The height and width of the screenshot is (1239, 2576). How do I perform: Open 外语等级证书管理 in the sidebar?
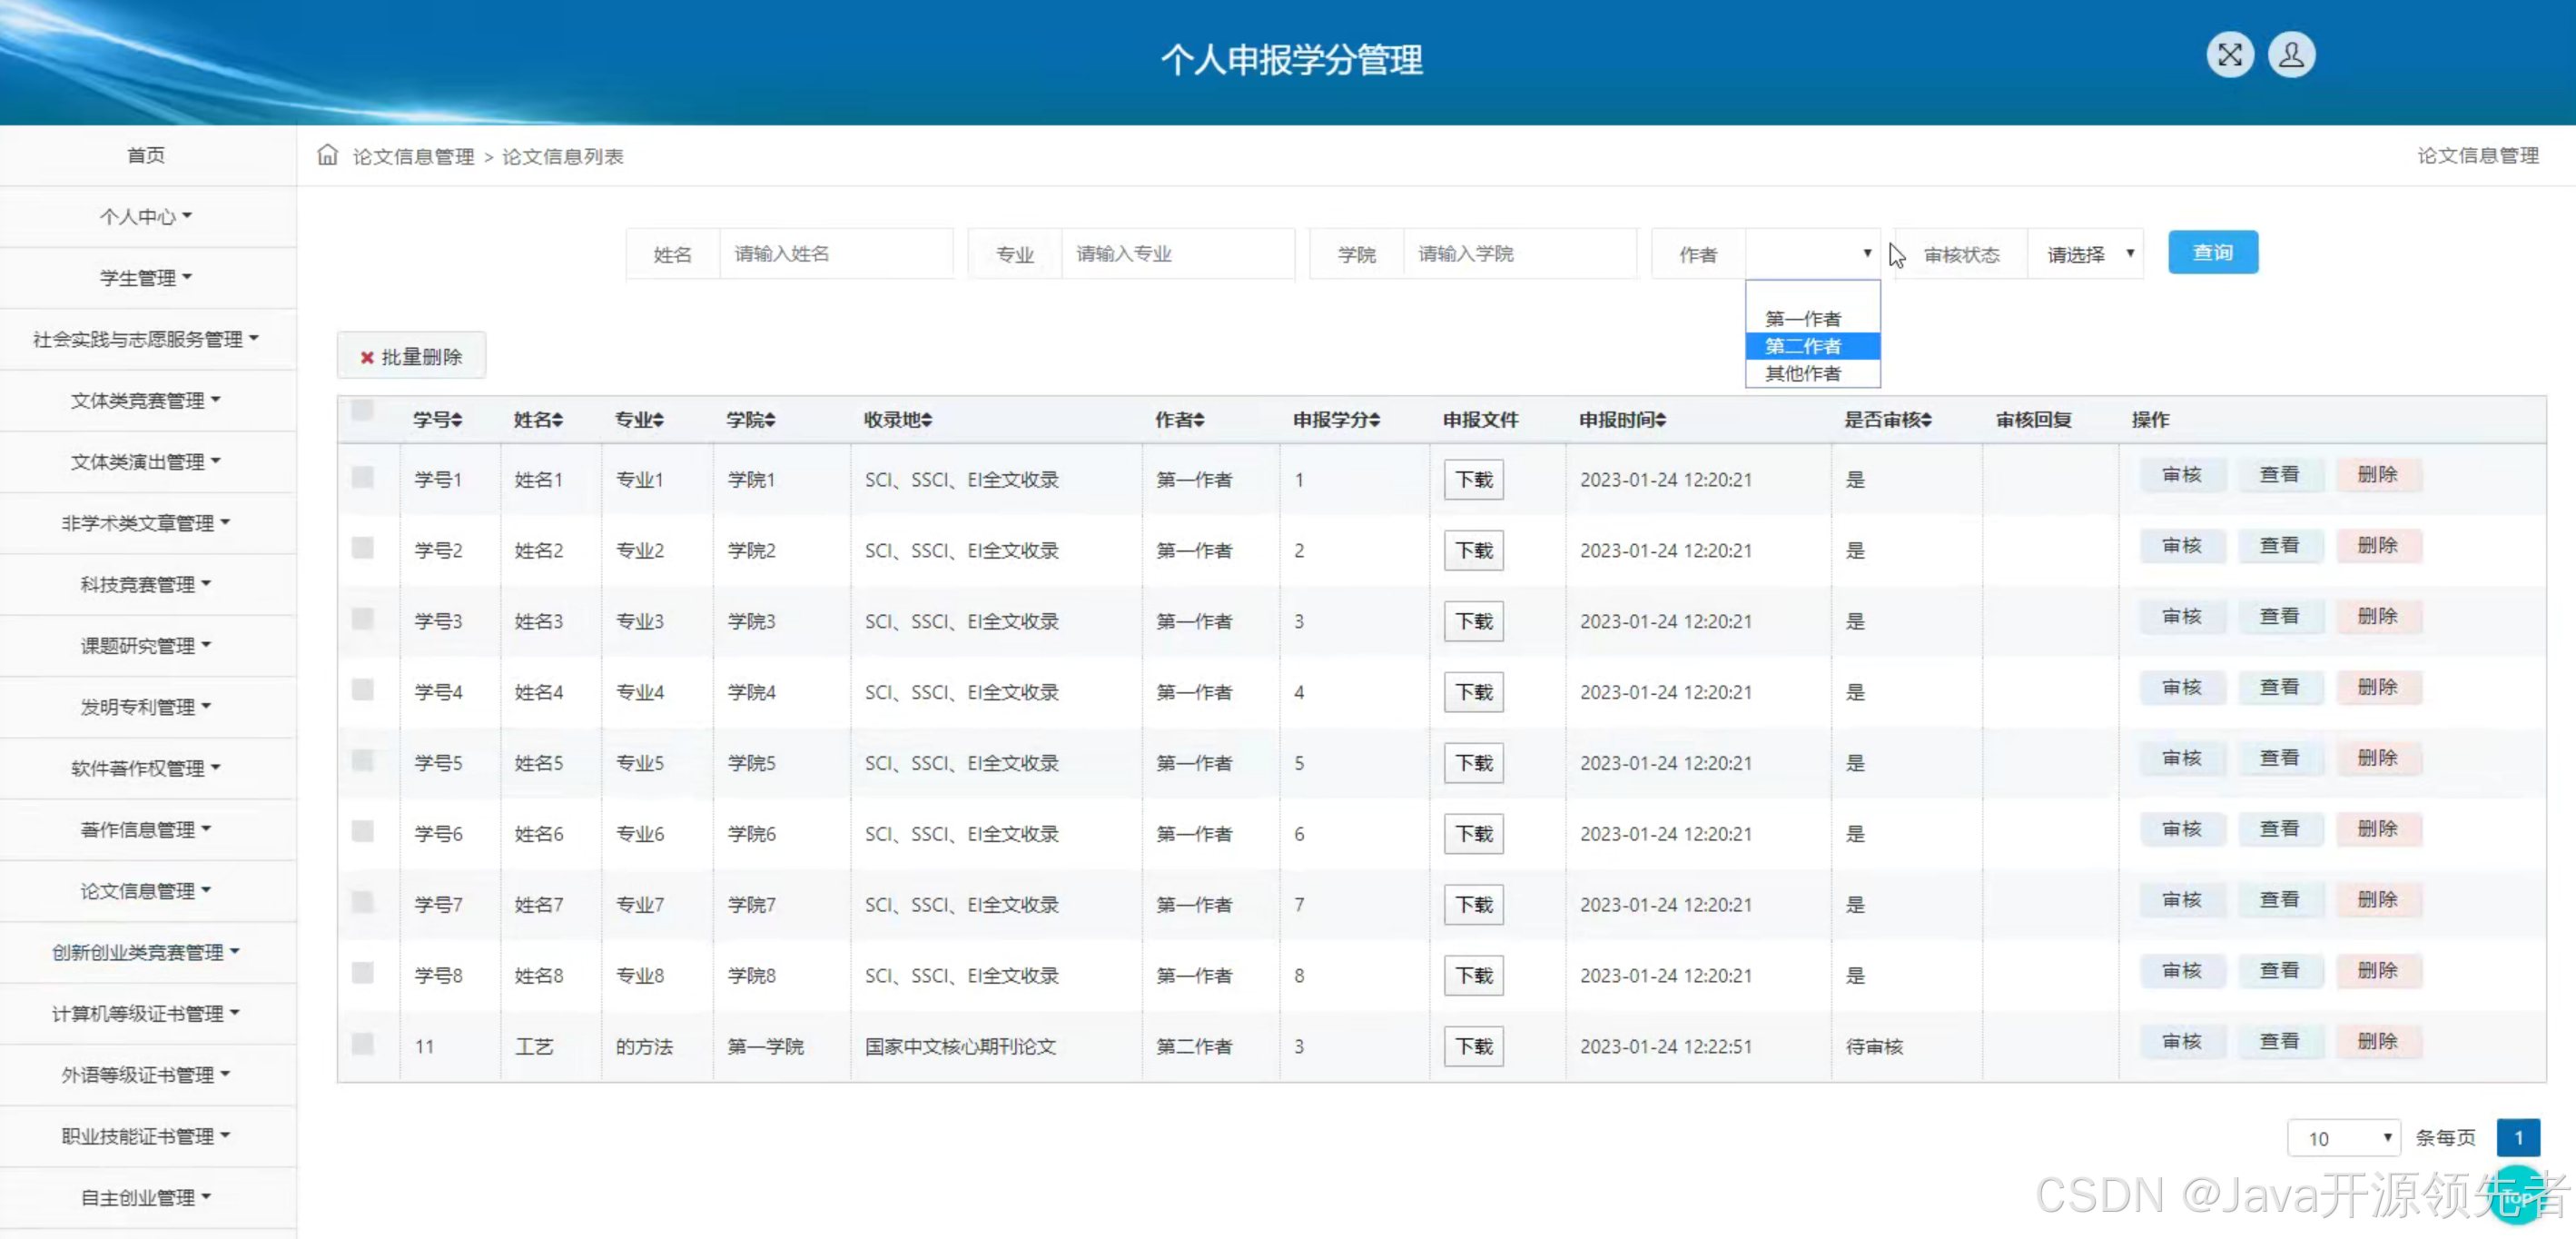146,1075
